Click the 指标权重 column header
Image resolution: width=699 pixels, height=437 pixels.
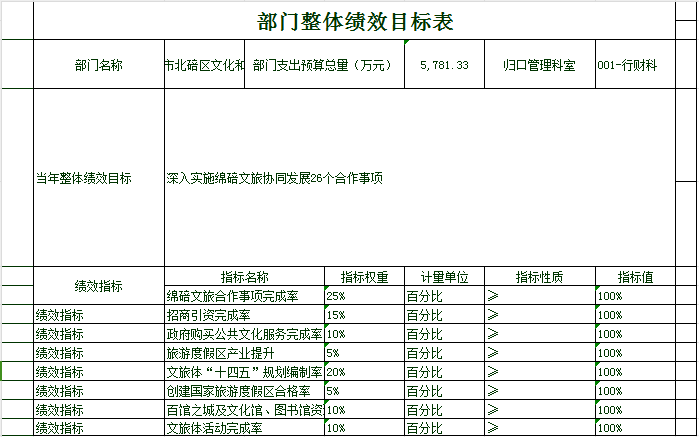coord(365,276)
